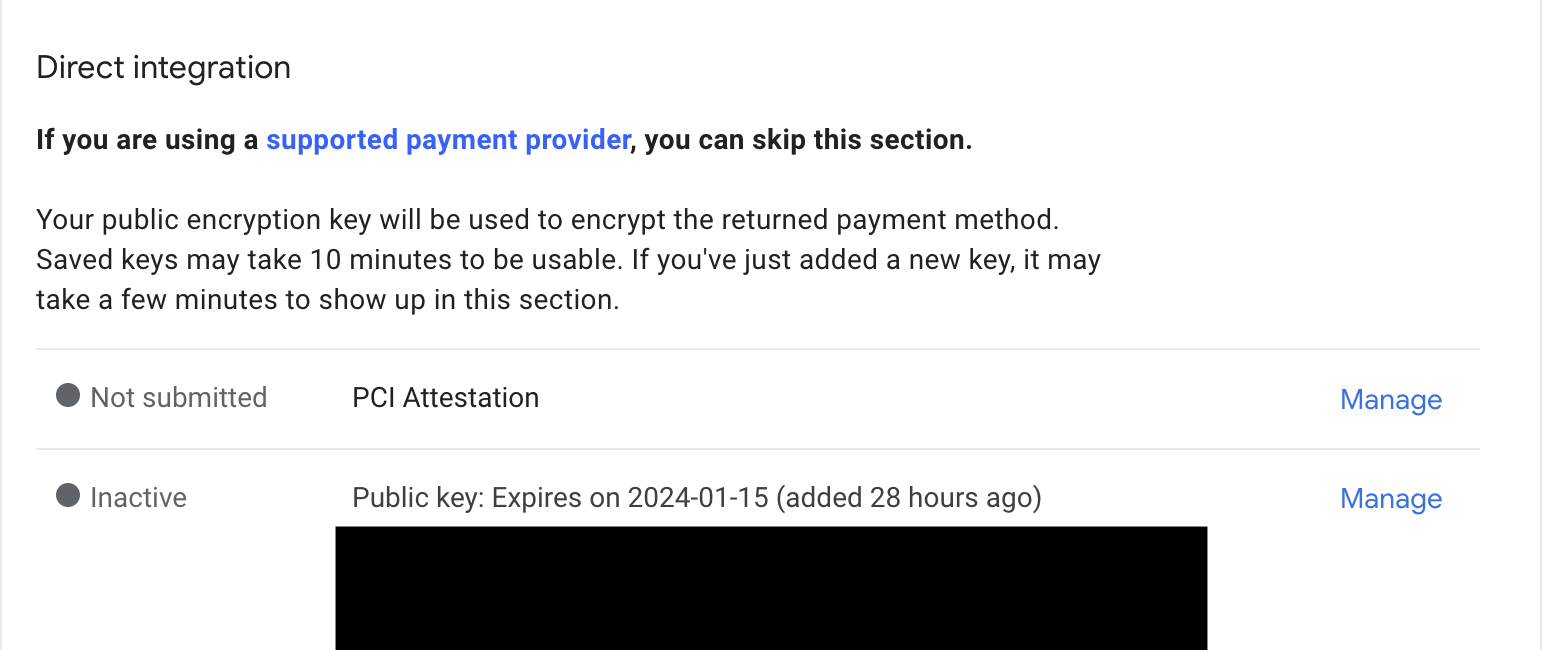Click the PCI Attestation row status indicator

tap(66, 397)
